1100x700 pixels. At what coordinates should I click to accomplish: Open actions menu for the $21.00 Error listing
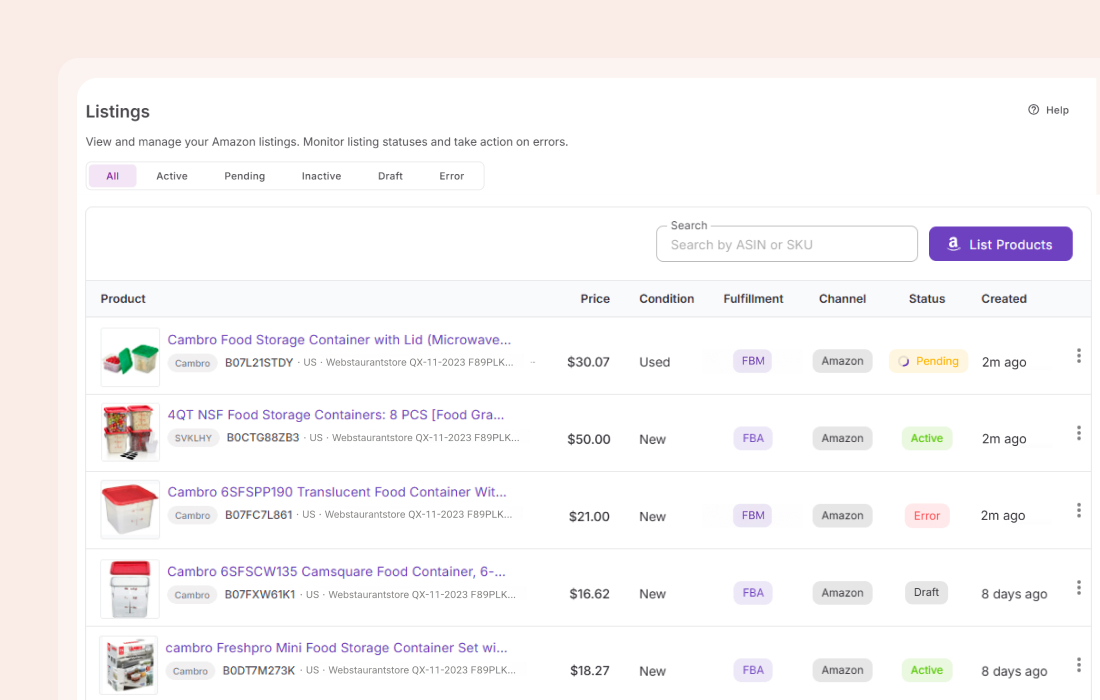click(1078, 510)
